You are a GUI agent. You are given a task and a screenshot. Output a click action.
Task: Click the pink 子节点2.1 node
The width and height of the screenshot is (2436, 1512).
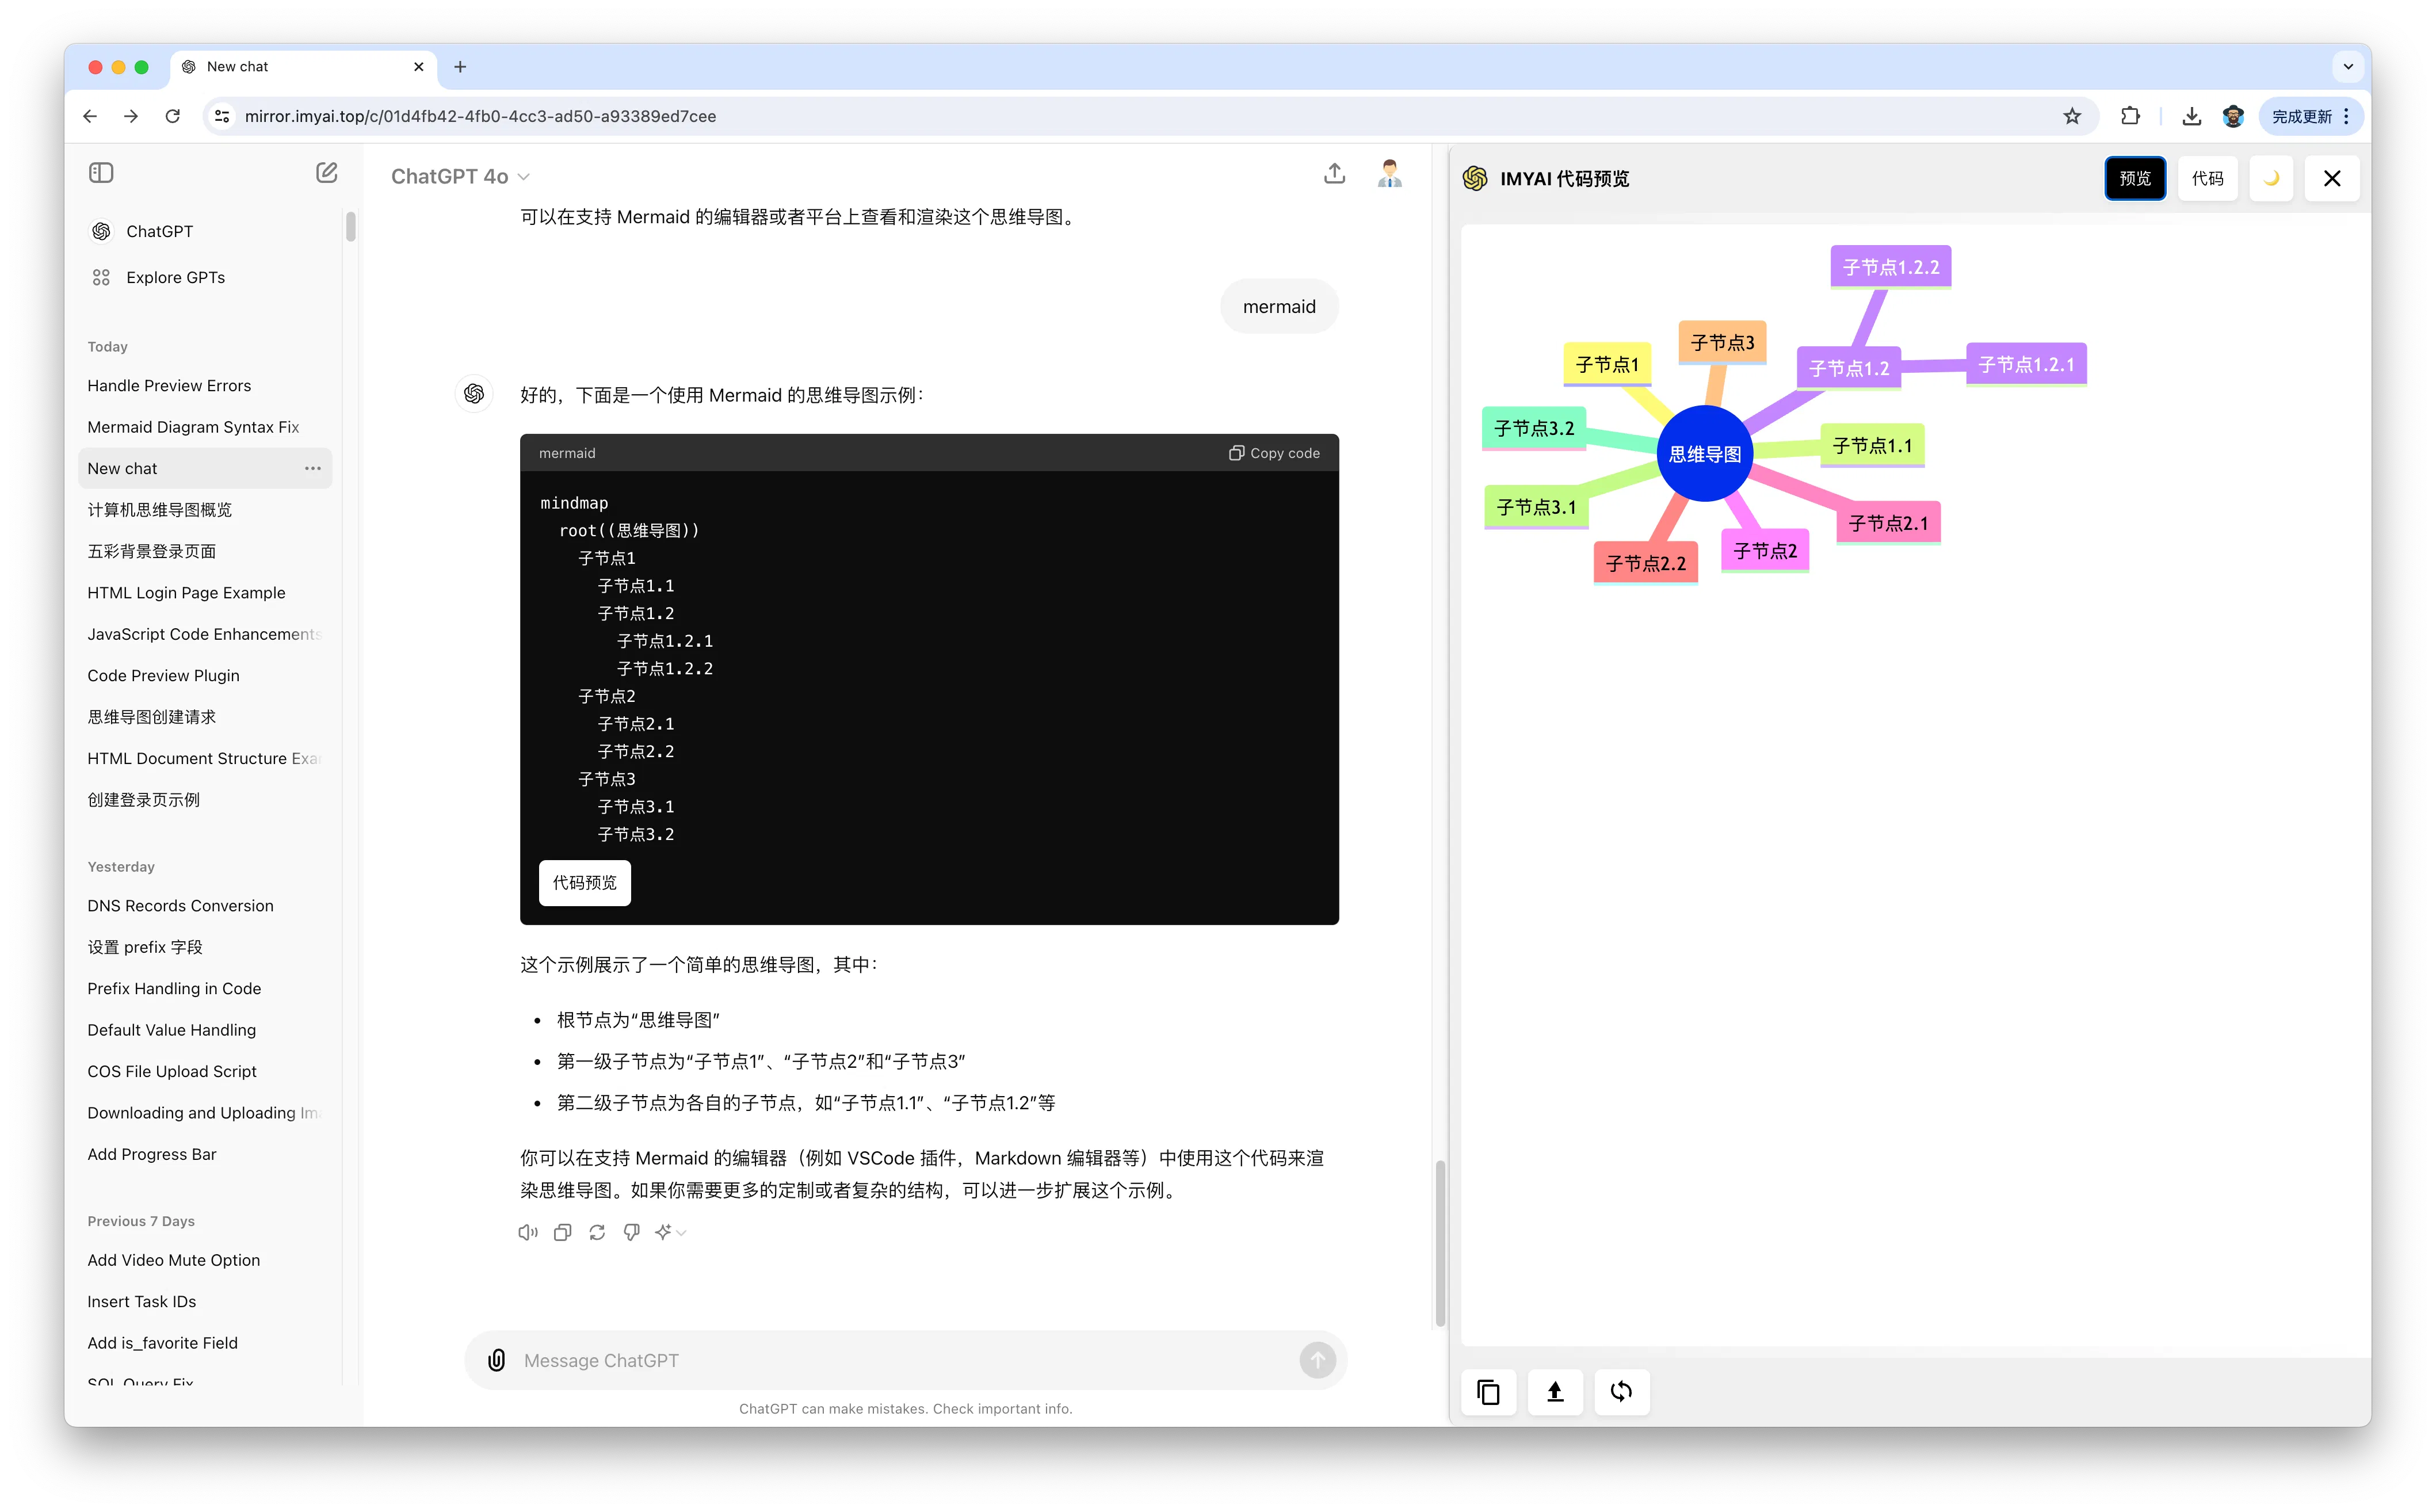1888,523
